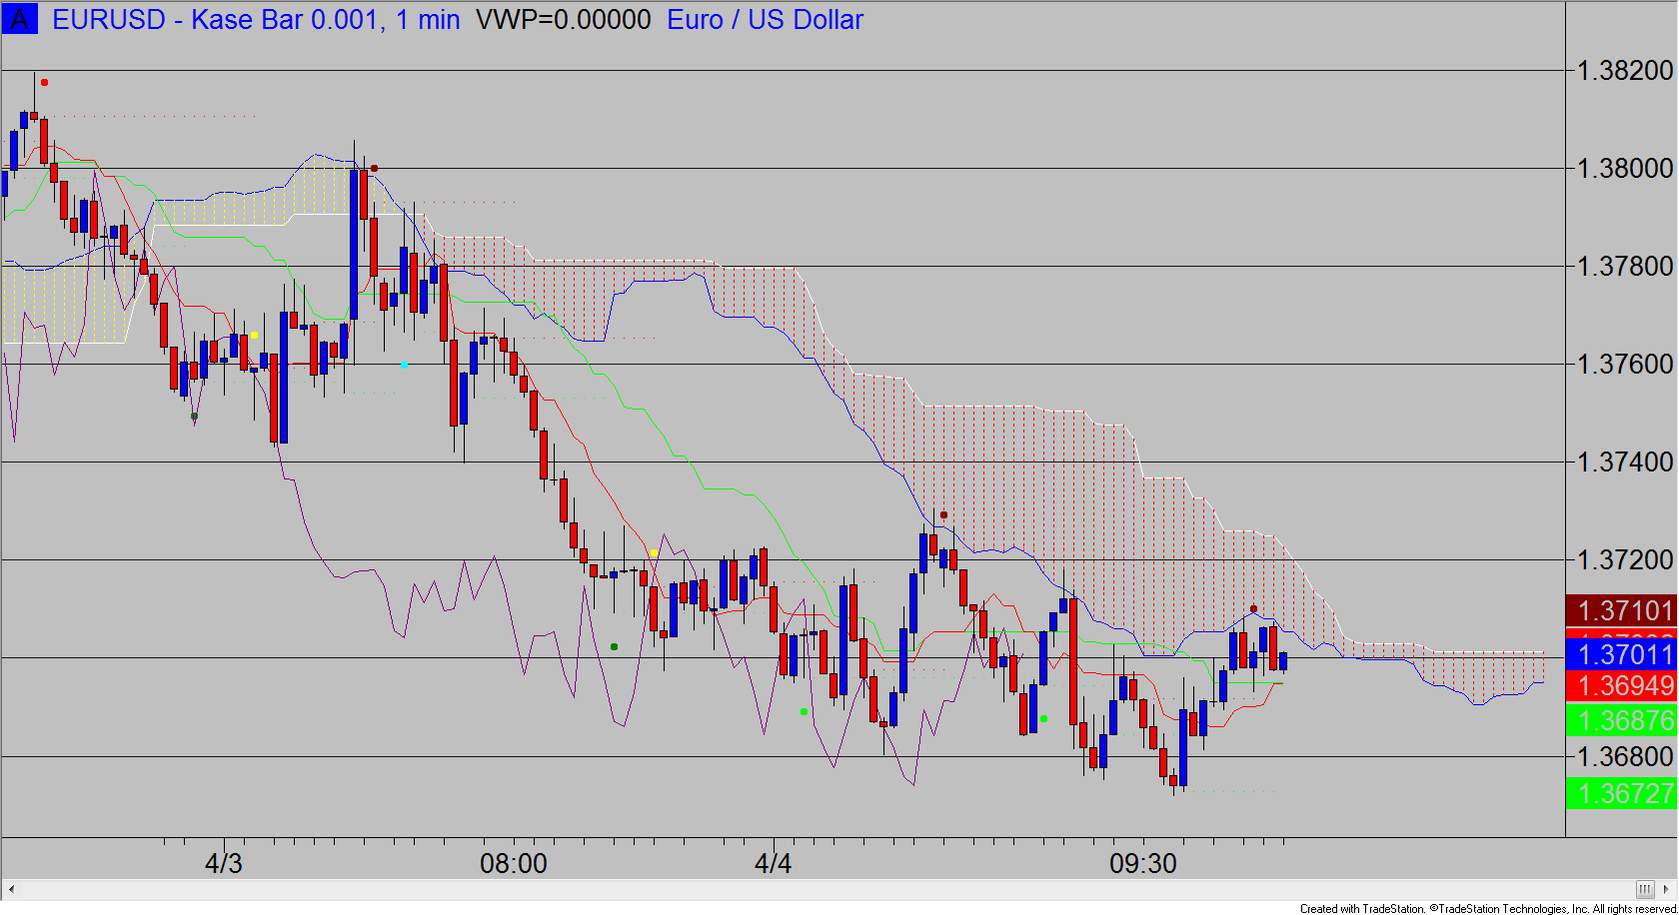The image size is (1679, 915).
Task: Select the dark red 1.37101 price marker
Action: click(1621, 611)
